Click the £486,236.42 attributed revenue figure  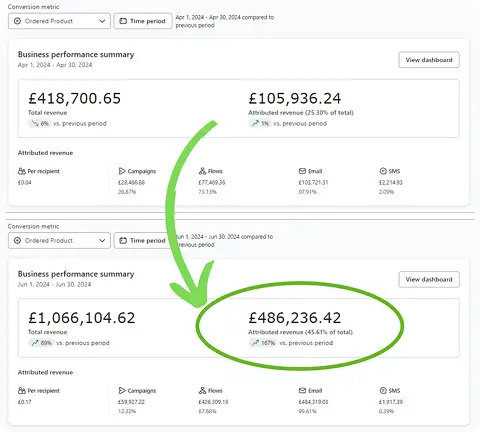[x=295, y=317]
